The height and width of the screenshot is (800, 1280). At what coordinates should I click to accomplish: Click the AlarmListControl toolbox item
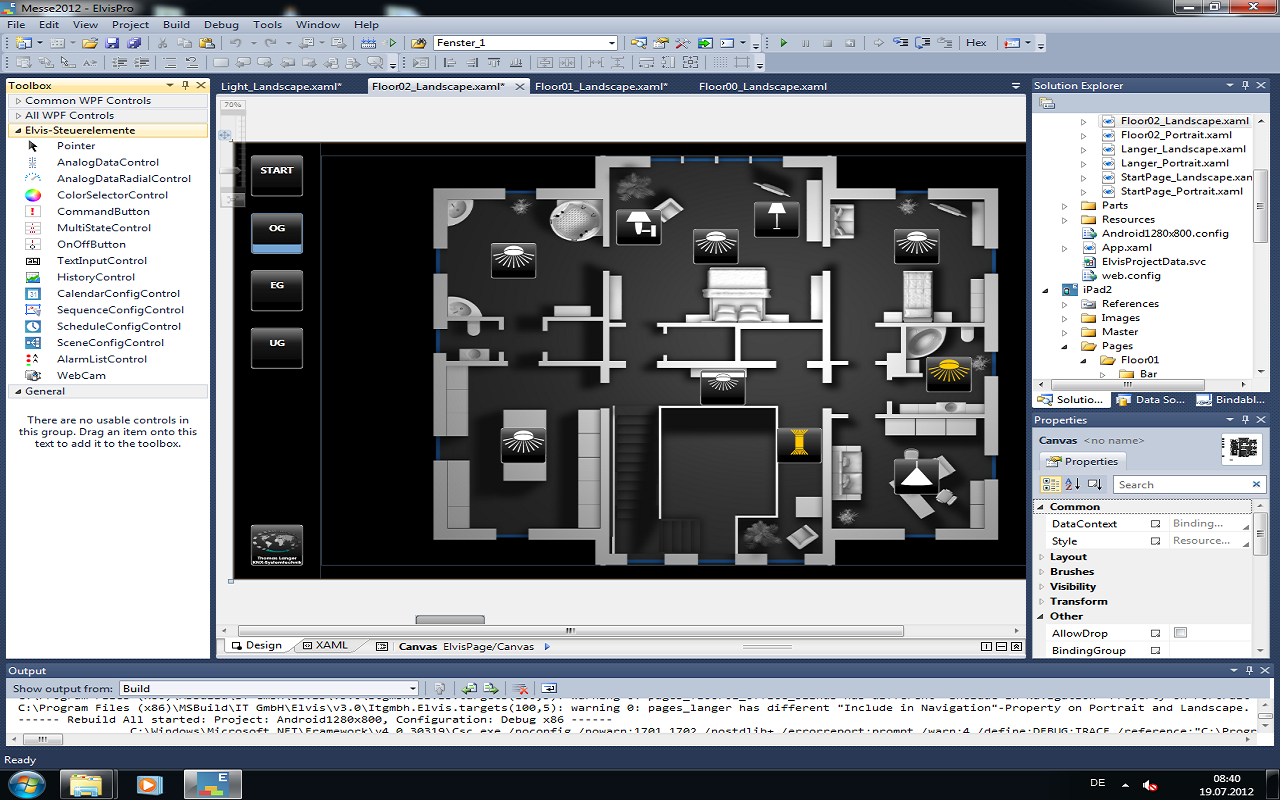[101, 359]
